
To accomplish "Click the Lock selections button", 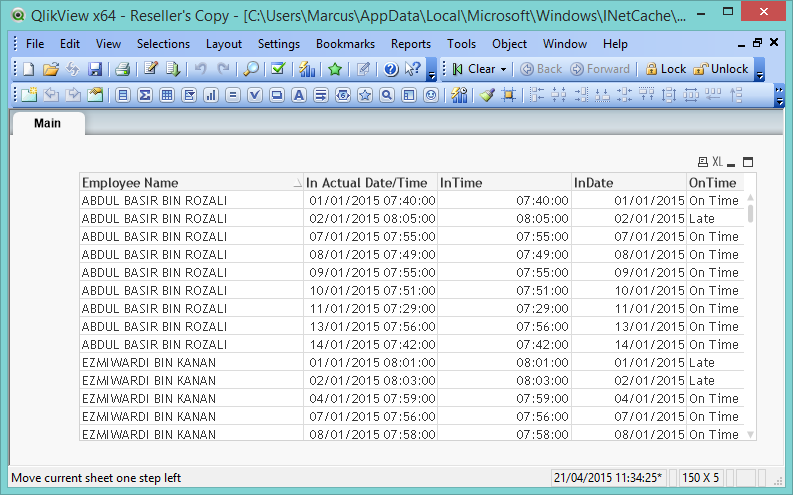I will click(666, 69).
